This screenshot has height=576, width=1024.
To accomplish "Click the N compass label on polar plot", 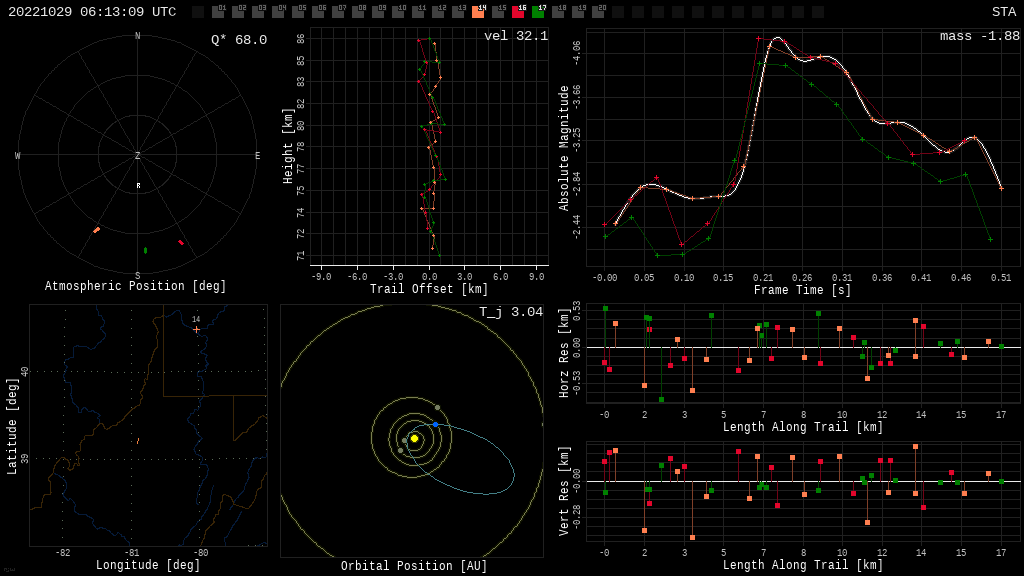I will pyautogui.click(x=137, y=36).
